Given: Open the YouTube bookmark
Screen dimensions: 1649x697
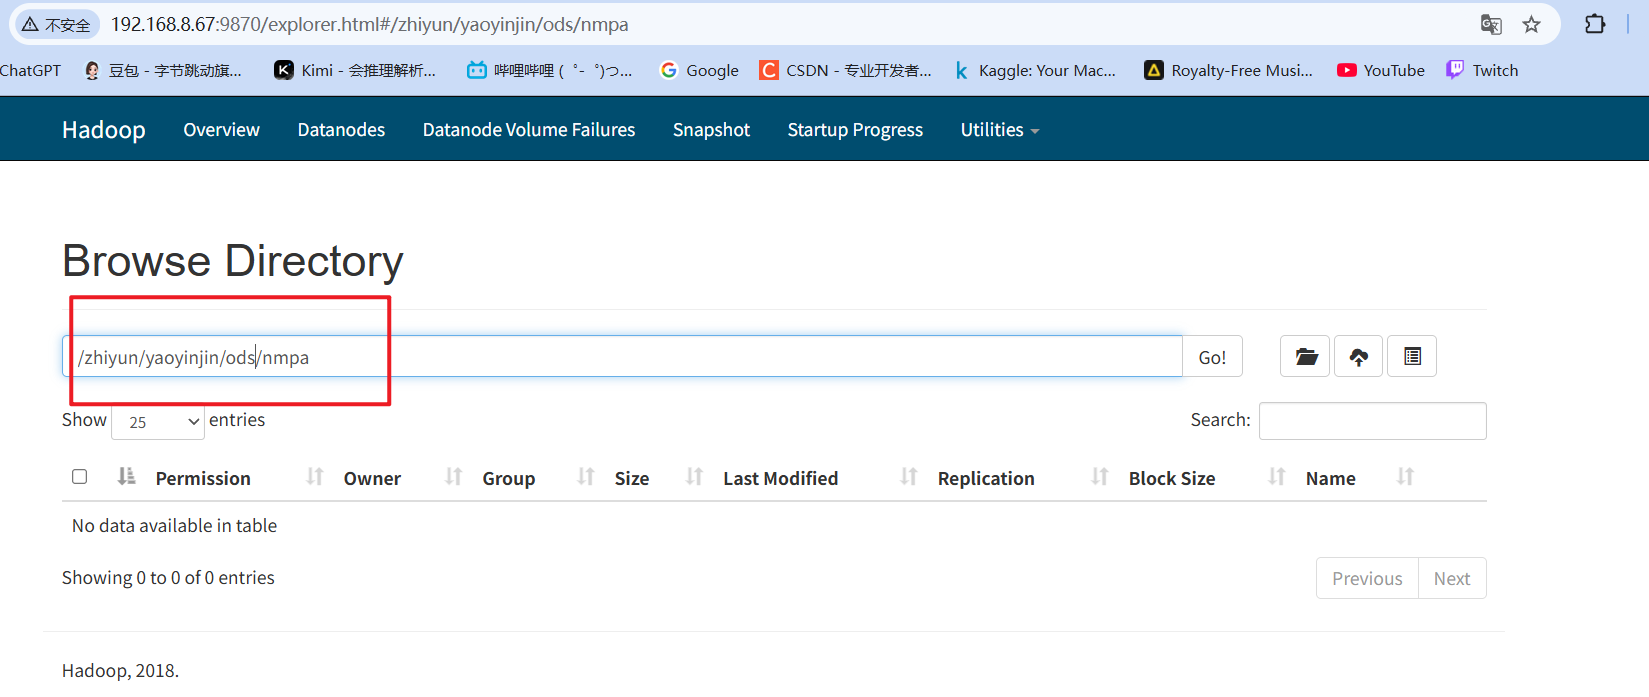Looking at the screenshot, I should click(1381, 70).
